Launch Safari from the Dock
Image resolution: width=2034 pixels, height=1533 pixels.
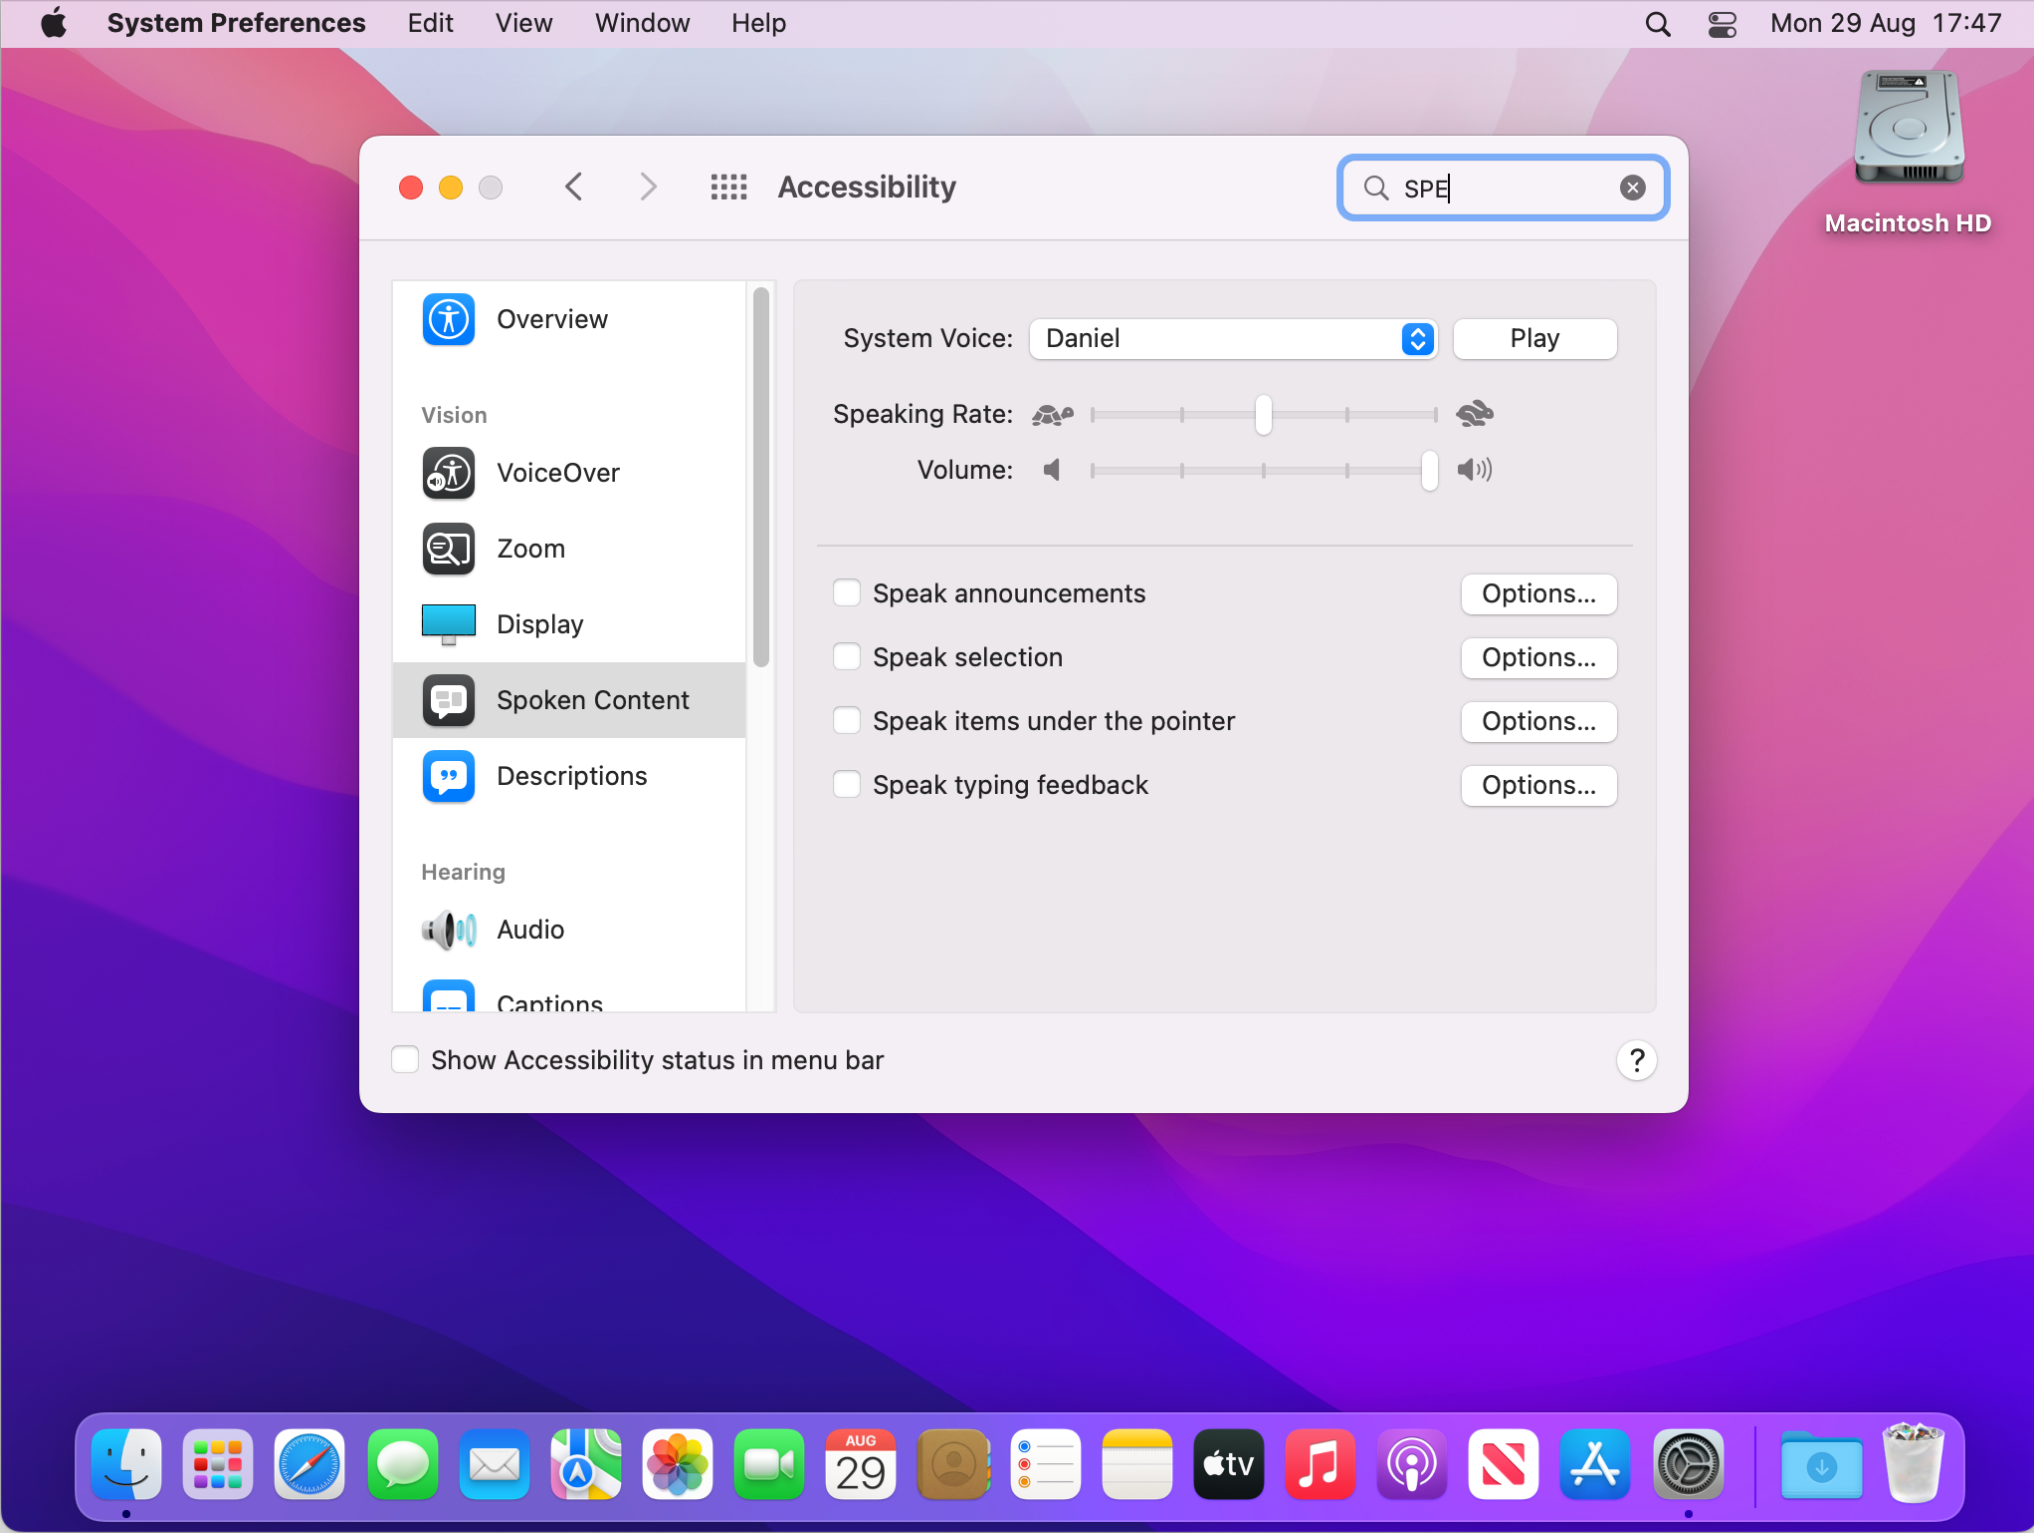(309, 1465)
